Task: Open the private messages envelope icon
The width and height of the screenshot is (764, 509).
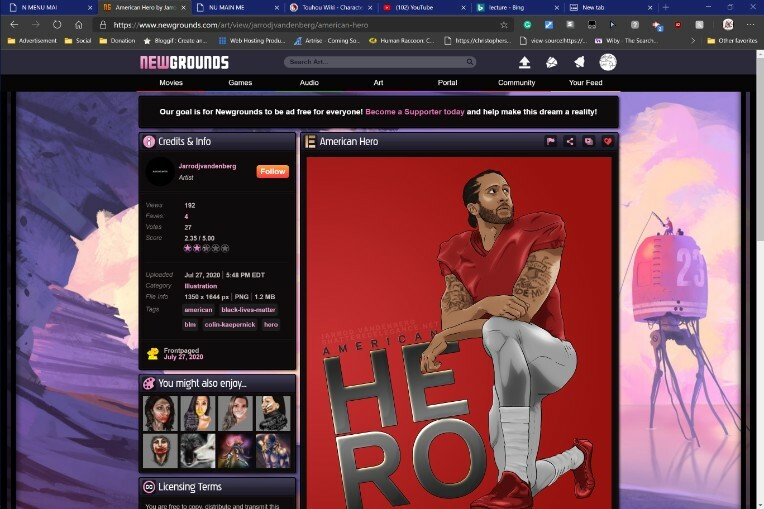Action: [x=552, y=62]
